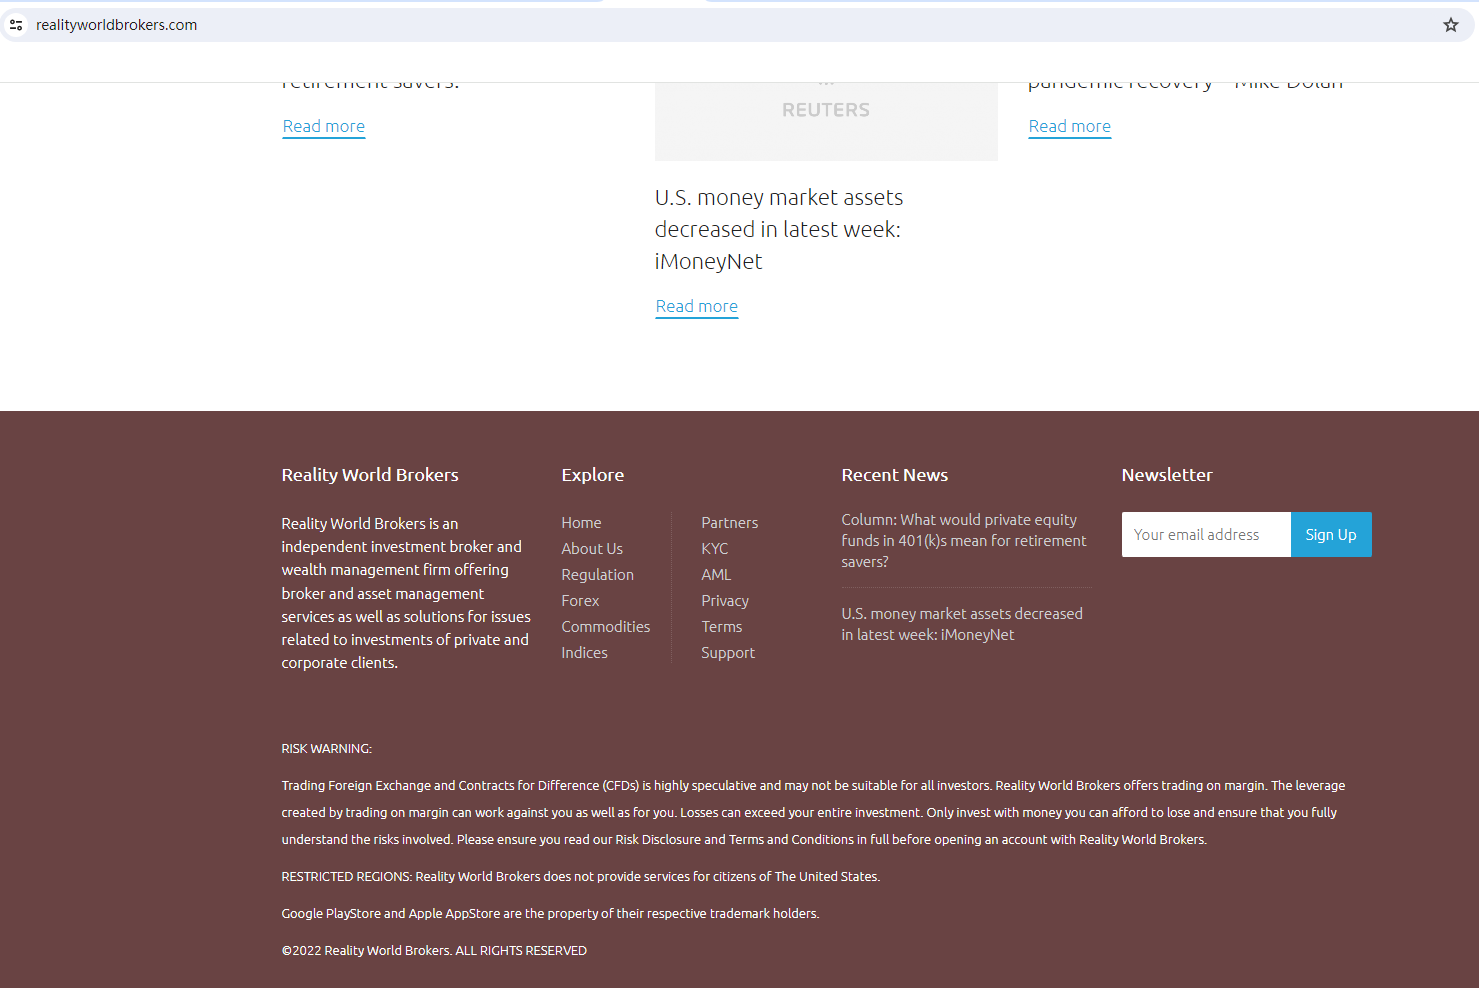The width and height of the screenshot is (1479, 988).
Task: Open the Support footer link
Action: [x=728, y=653]
